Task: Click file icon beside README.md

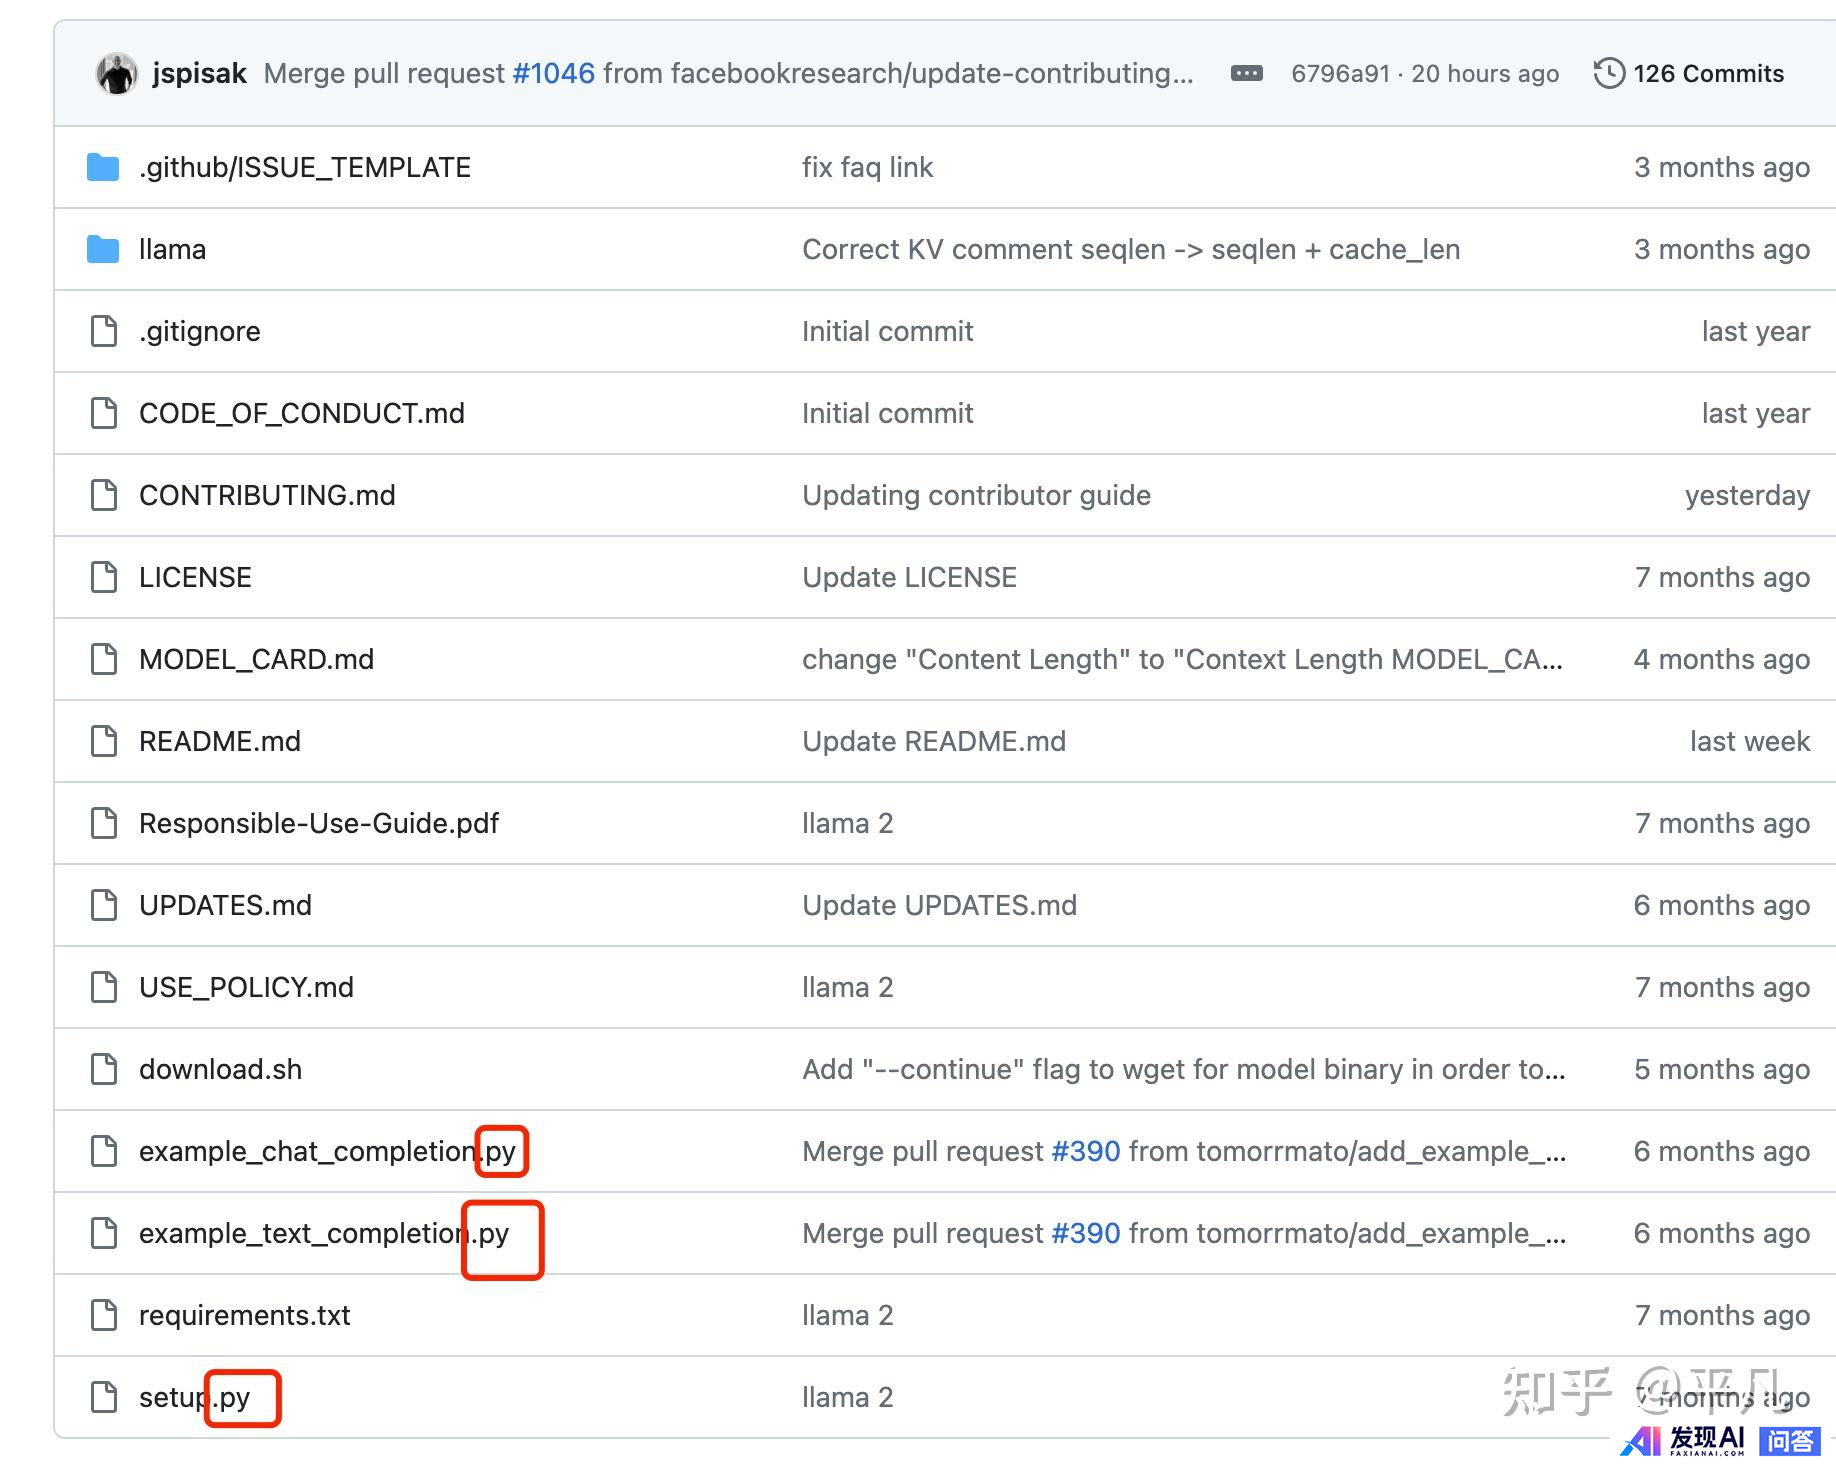Action: tap(104, 741)
